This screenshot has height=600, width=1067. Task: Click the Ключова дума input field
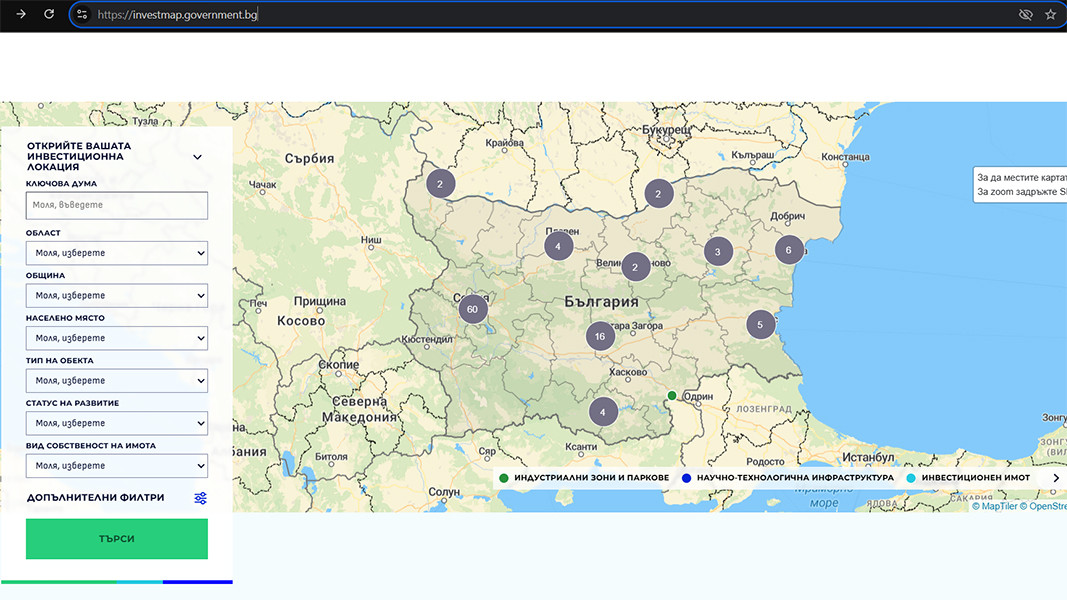(117, 205)
